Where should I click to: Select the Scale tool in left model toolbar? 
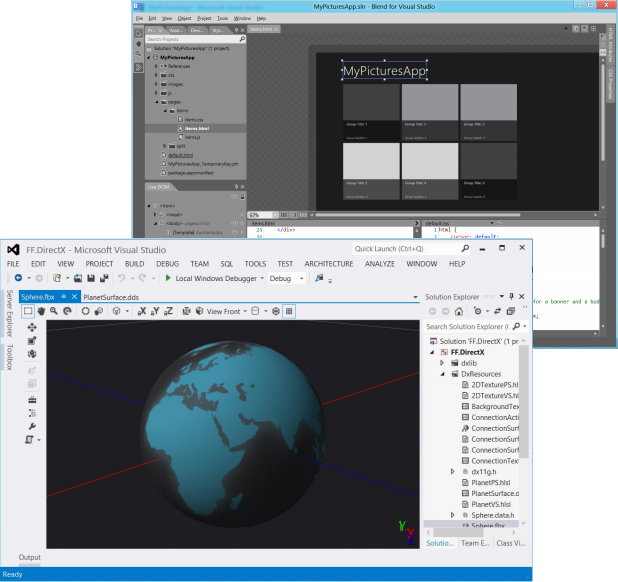[x=32, y=340]
